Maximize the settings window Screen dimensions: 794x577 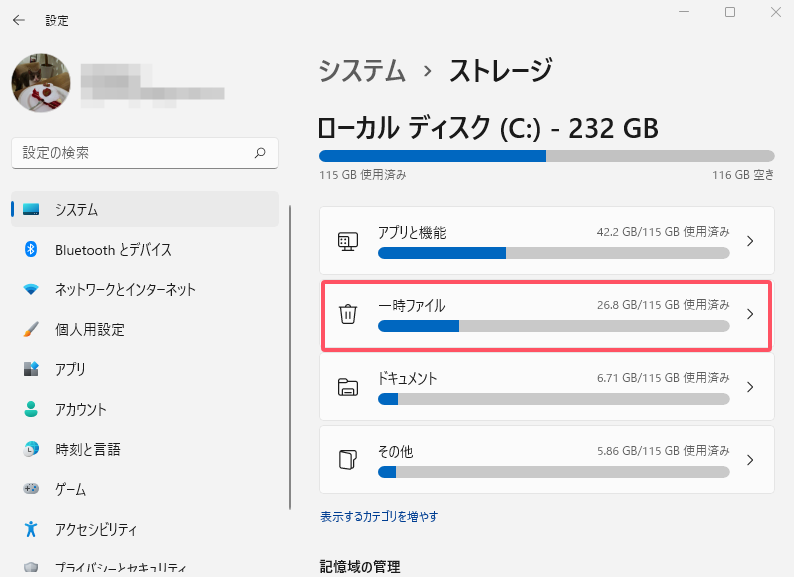click(730, 12)
